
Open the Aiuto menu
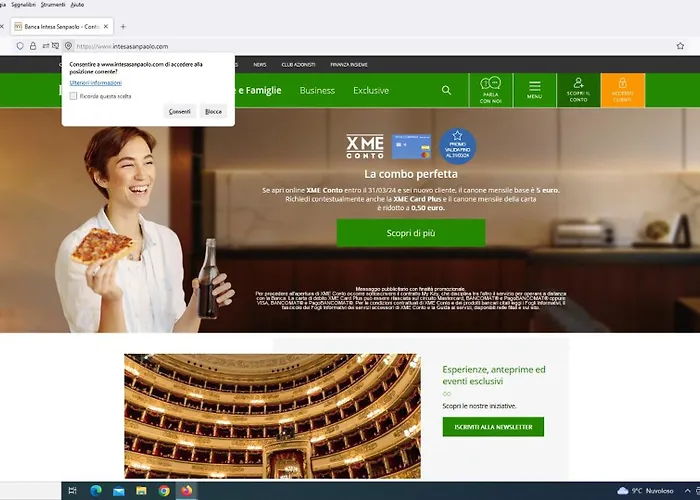click(x=77, y=4)
